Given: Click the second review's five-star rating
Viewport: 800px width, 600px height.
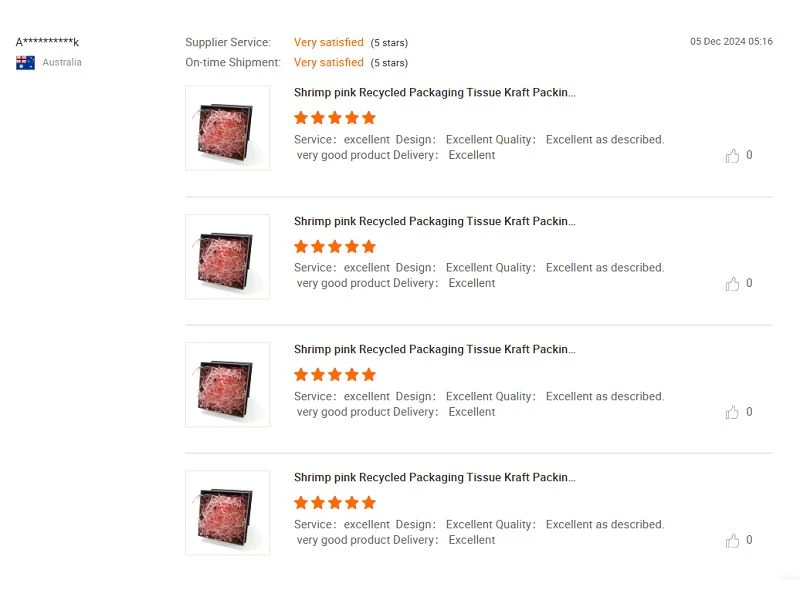Looking at the screenshot, I should [335, 247].
